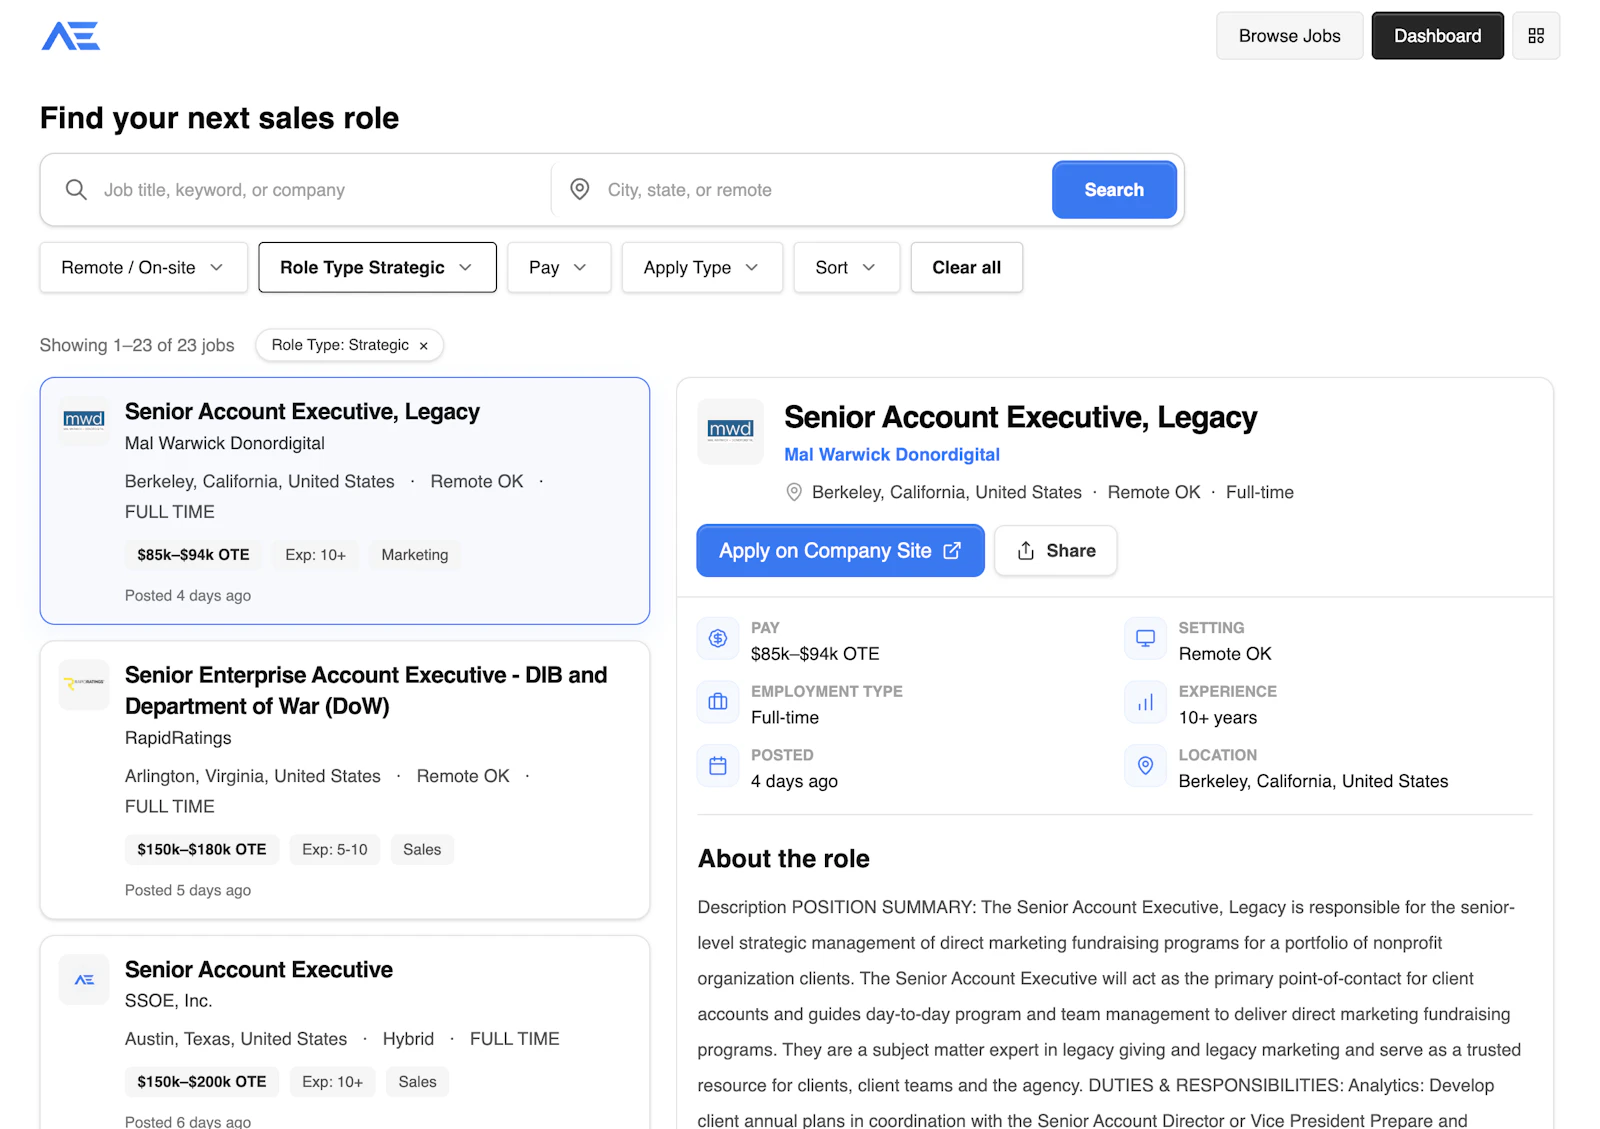Click RapidRatings company name in list
Screen dimensions: 1600x1129
point(178,738)
